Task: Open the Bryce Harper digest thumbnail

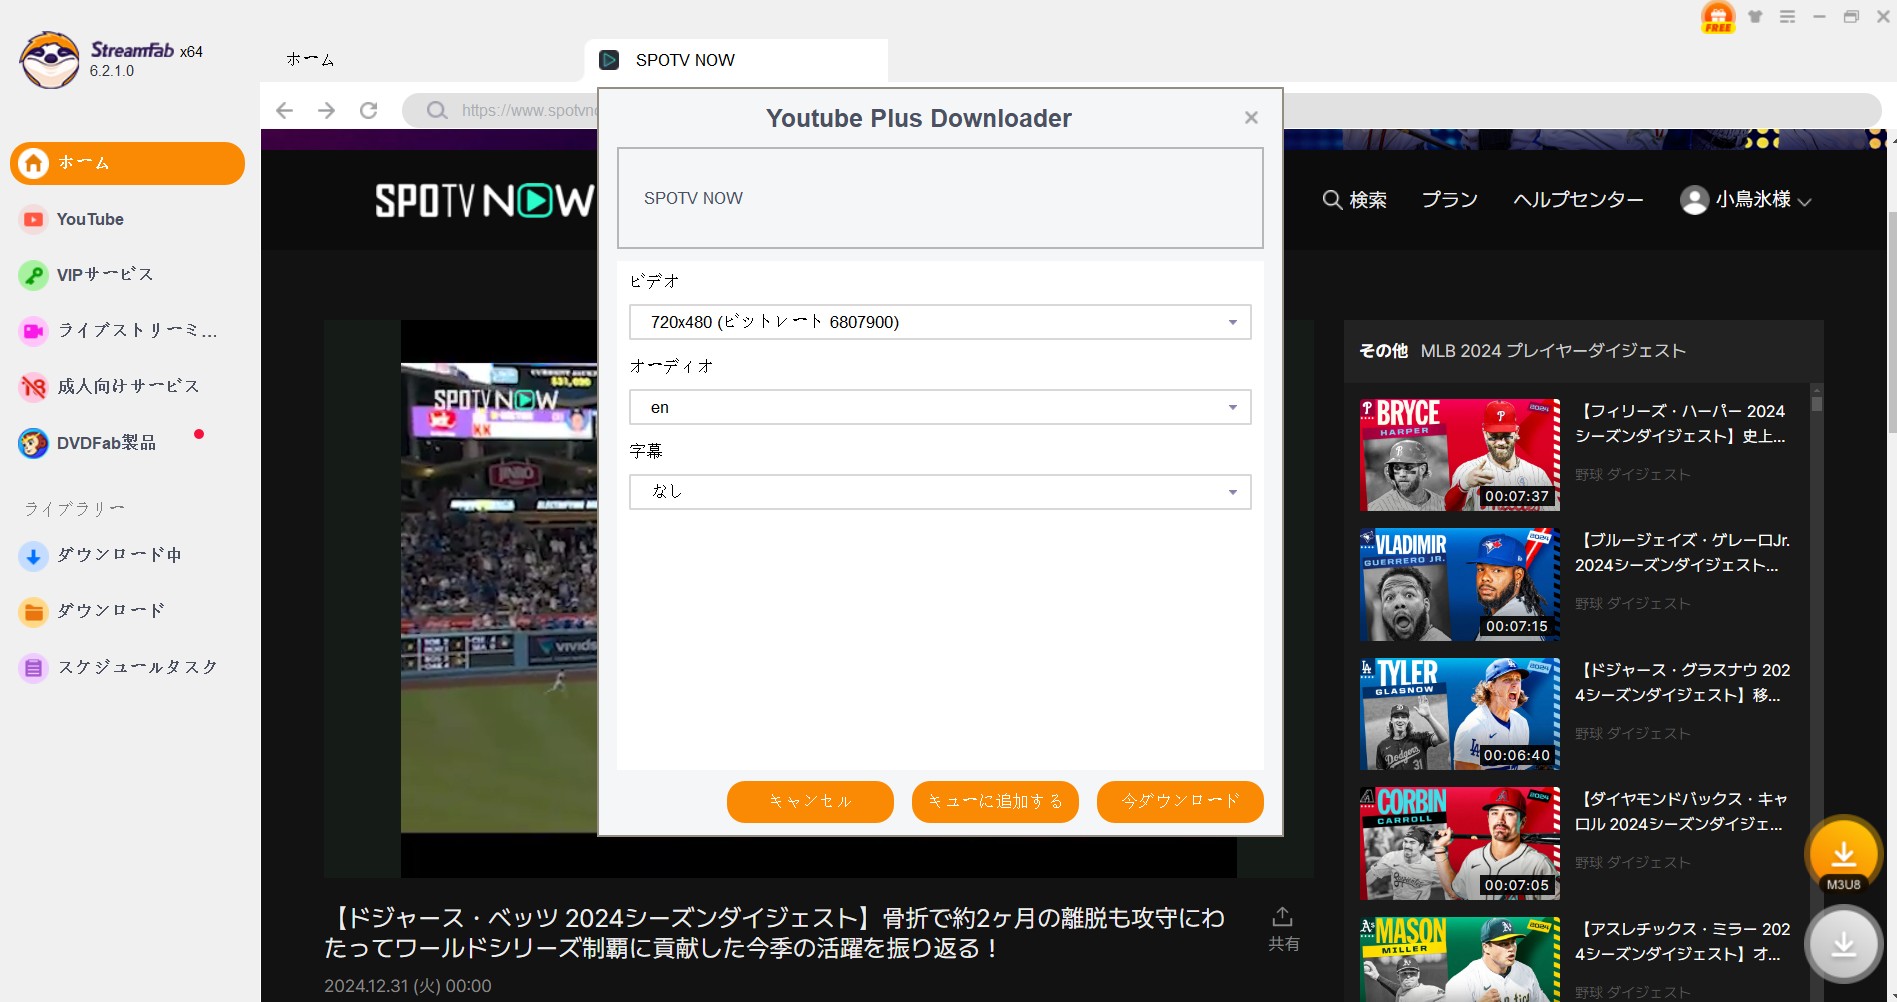Action: tap(1459, 455)
